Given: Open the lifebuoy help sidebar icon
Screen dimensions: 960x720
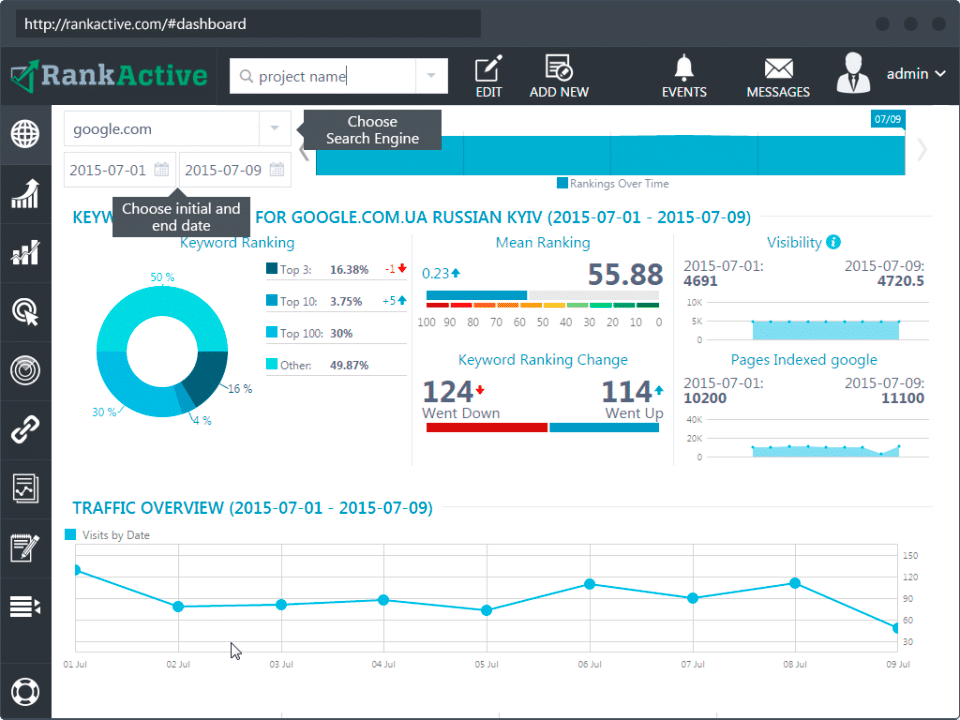Looking at the screenshot, I should (25, 692).
